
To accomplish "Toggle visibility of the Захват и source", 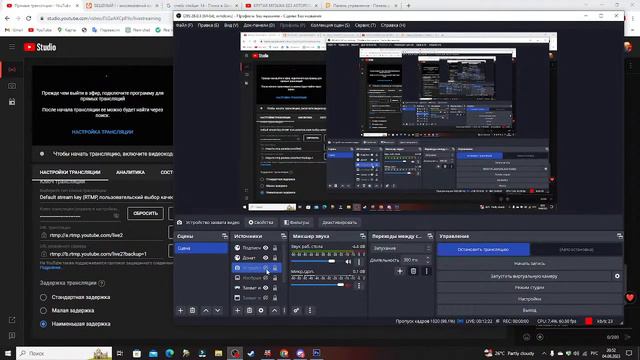I will pos(265,288).
